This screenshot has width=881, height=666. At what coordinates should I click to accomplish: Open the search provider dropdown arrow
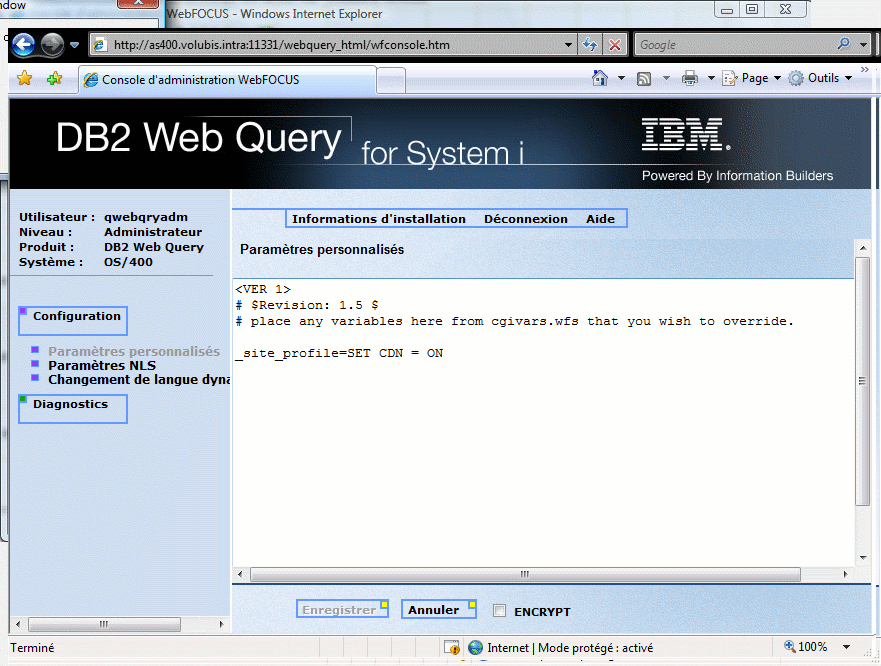coord(863,44)
